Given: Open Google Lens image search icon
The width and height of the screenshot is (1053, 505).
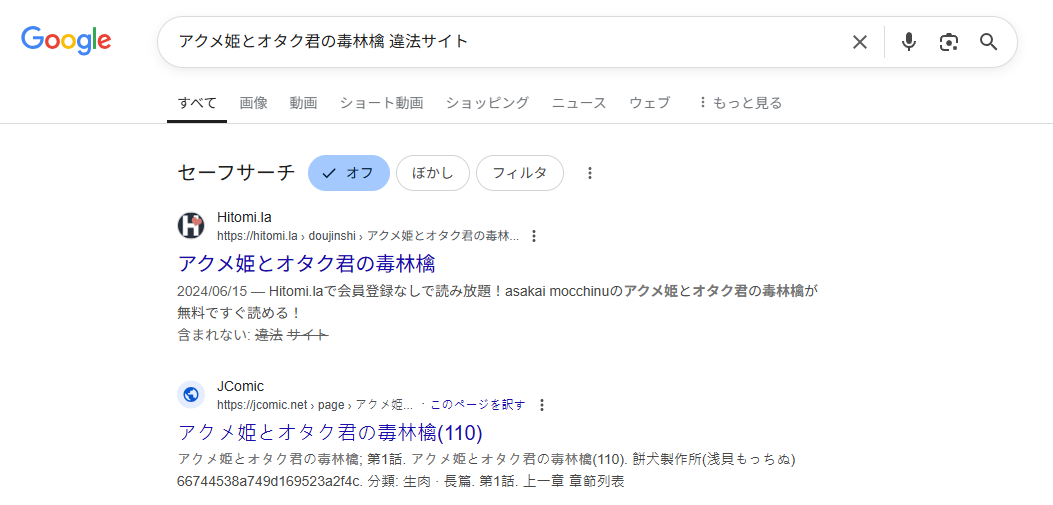Looking at the screenshot, I should [948, 42].
